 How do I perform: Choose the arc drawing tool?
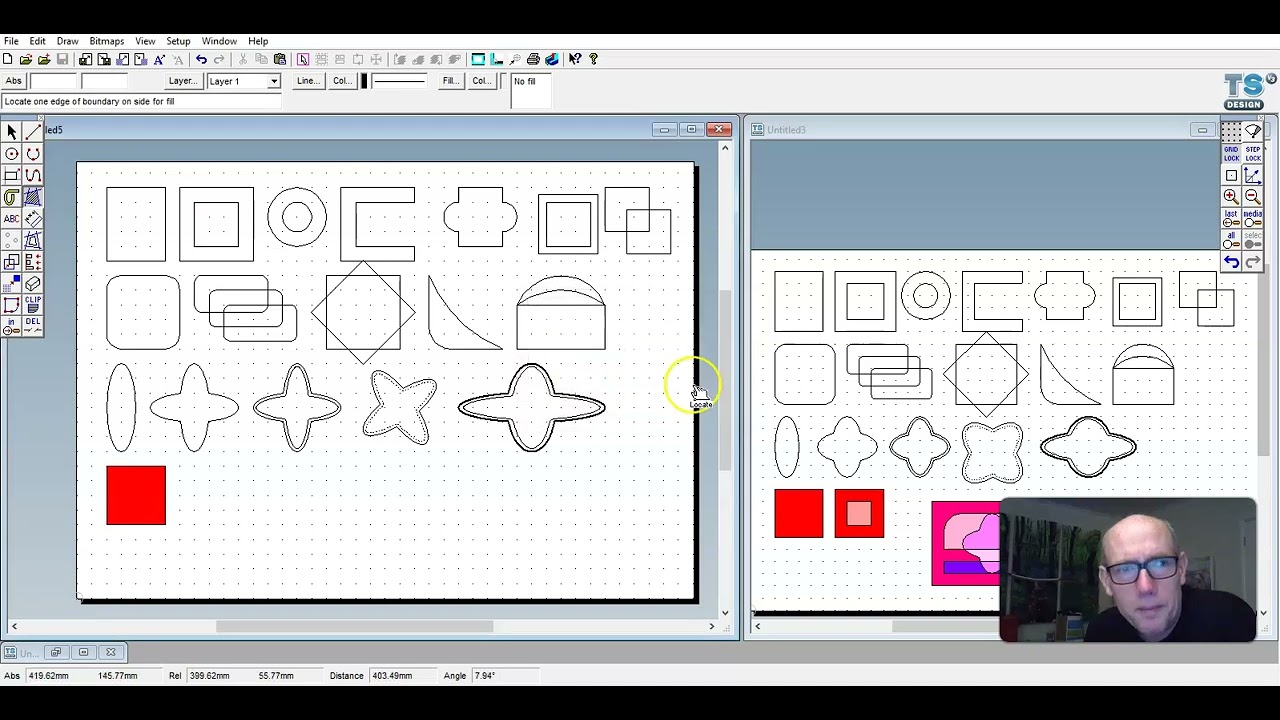tap(33, 154)
